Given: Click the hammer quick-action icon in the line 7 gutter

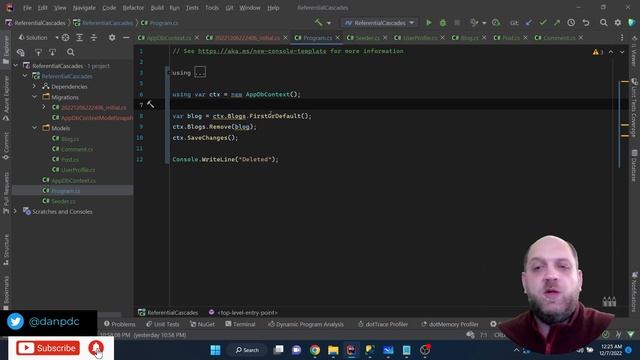Looking at the screenshot, I should coord(151,104).
